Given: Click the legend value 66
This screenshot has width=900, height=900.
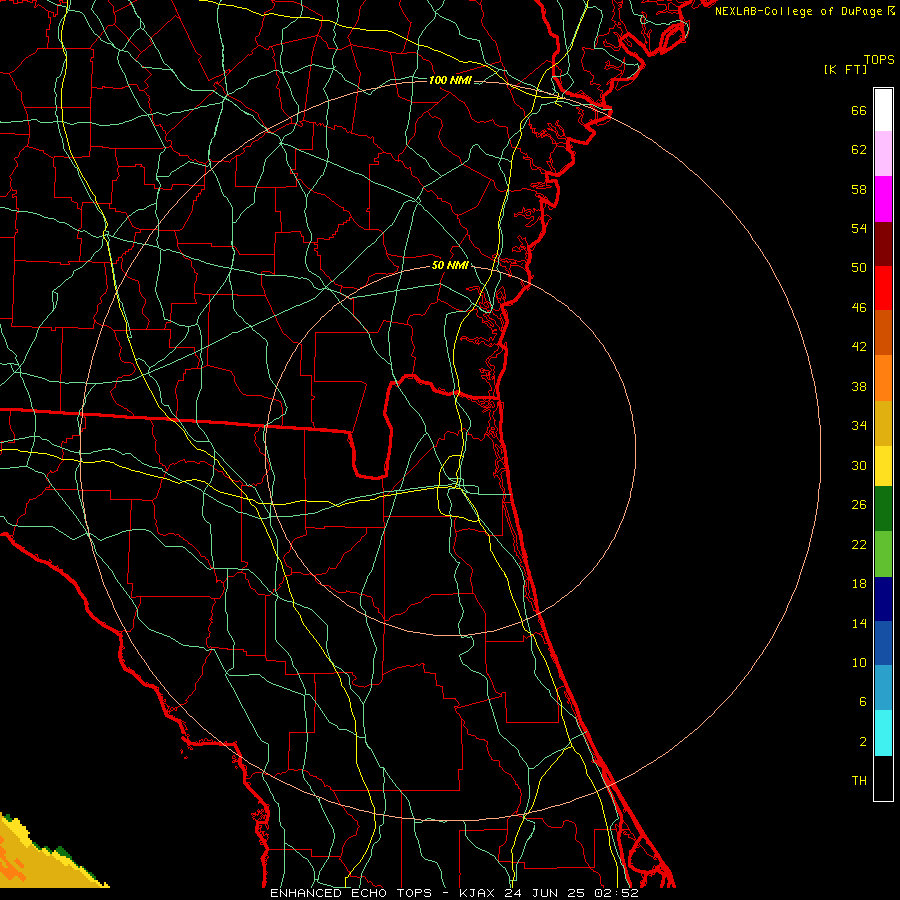Looking at the screenshot, I should click(x=859, y=110).
